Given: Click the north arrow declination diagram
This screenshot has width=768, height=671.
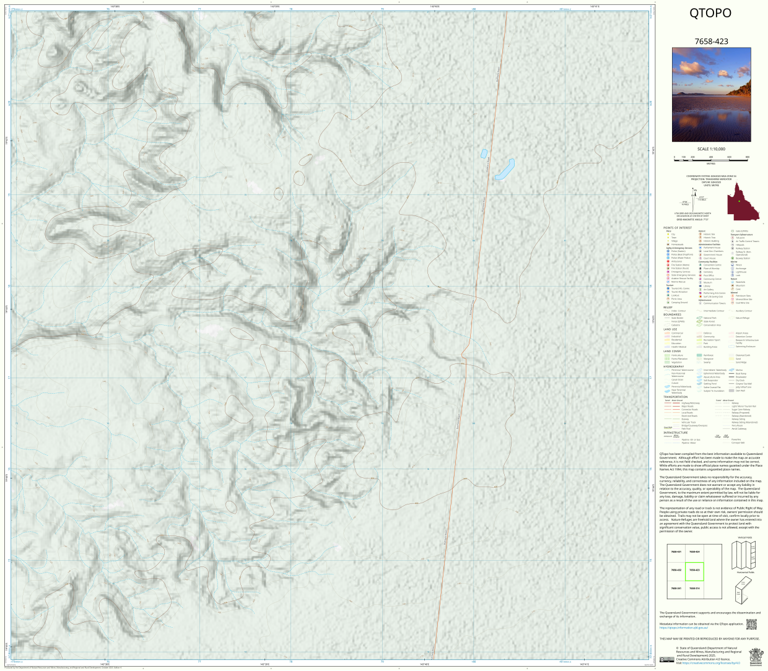Looking at the screenshot, I should pos(693,200).
